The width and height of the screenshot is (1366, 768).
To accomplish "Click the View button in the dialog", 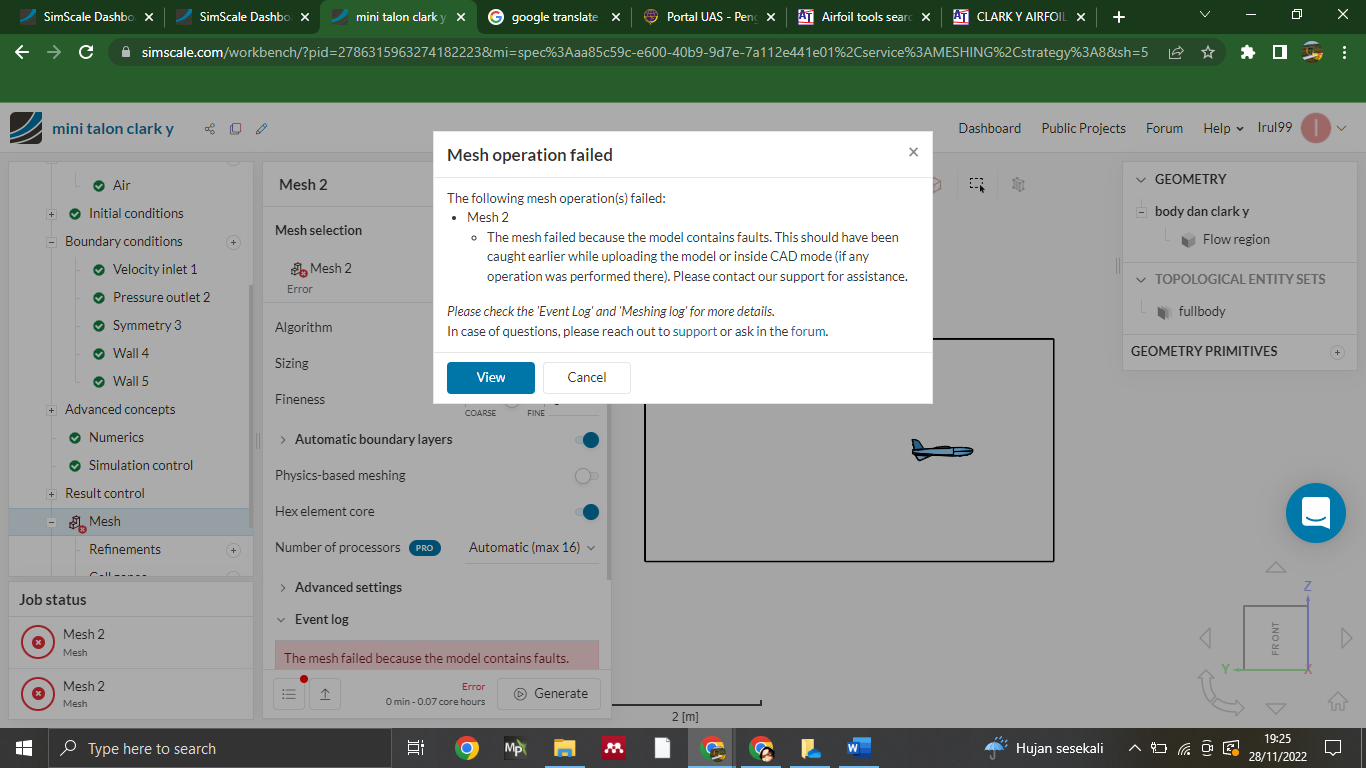I will coord(491,377).
